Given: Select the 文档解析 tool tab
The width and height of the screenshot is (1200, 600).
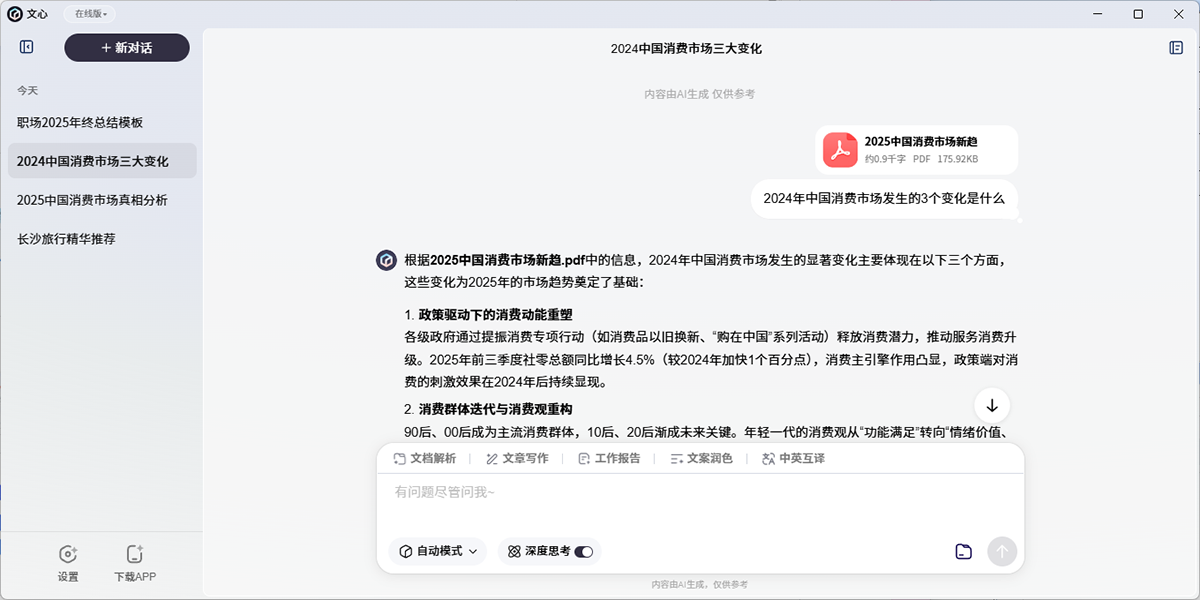Looking at the screenshot, I should coord(425,458).
